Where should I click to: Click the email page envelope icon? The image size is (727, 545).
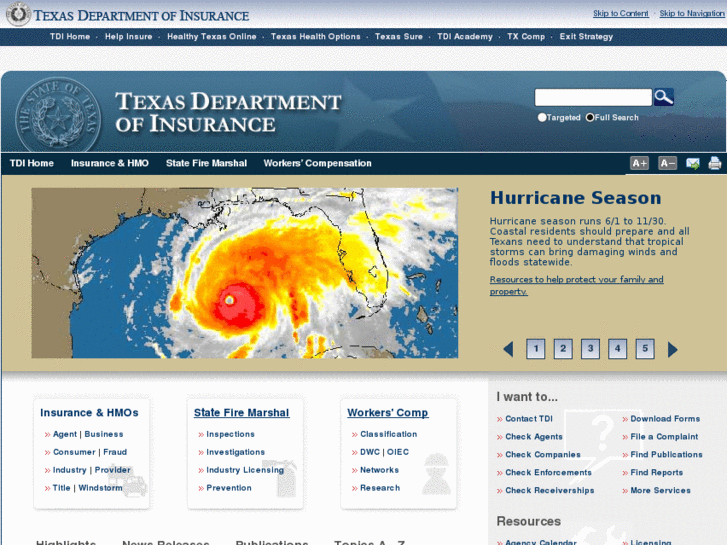[x=693, y=163]
